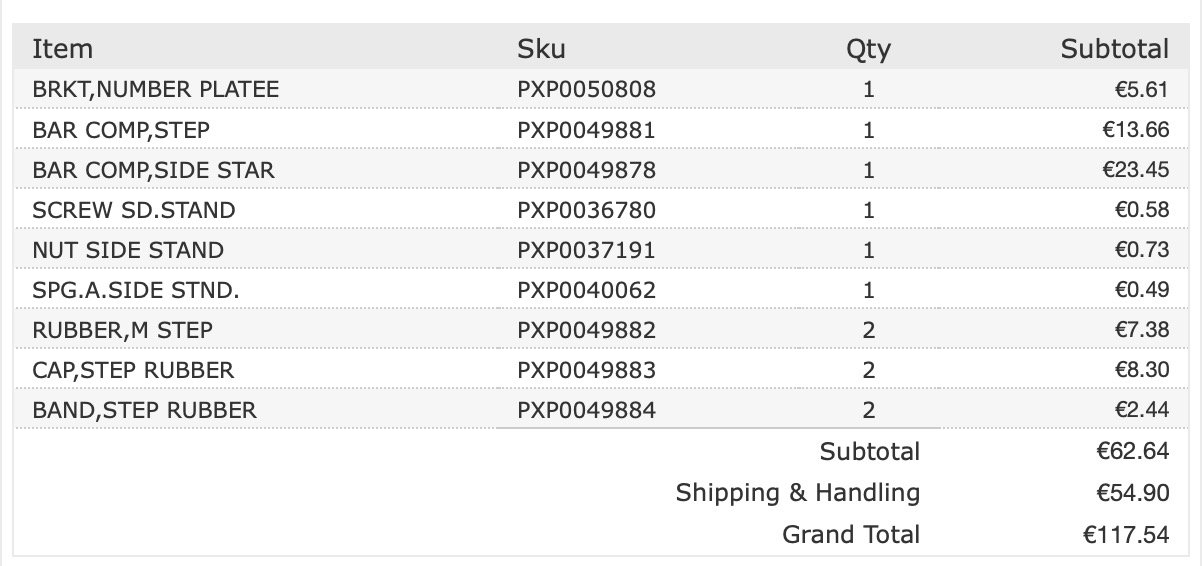Select the BAR COMP,SIDE STAR item

(x=153, y=170)
